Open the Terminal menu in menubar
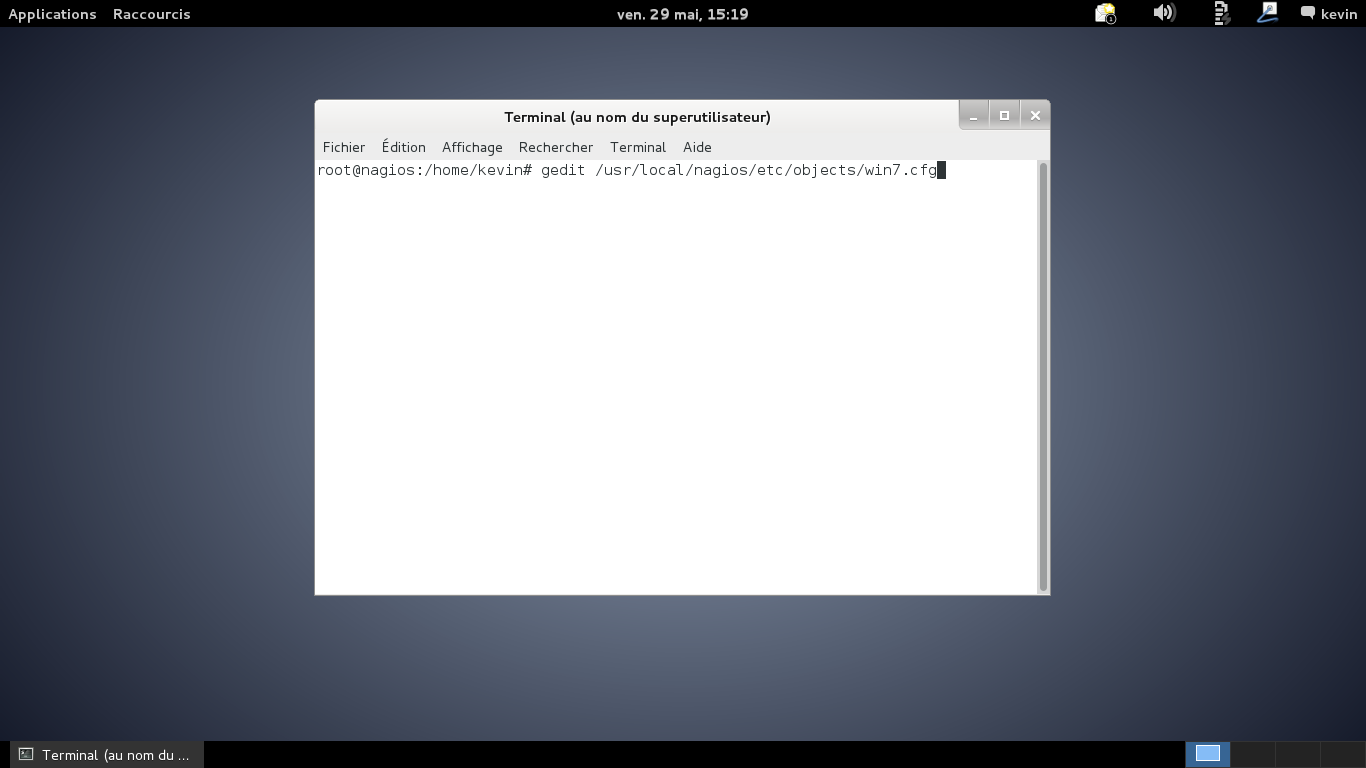The height and width of the screenshot is (768, 1366). tap(638, 147)
